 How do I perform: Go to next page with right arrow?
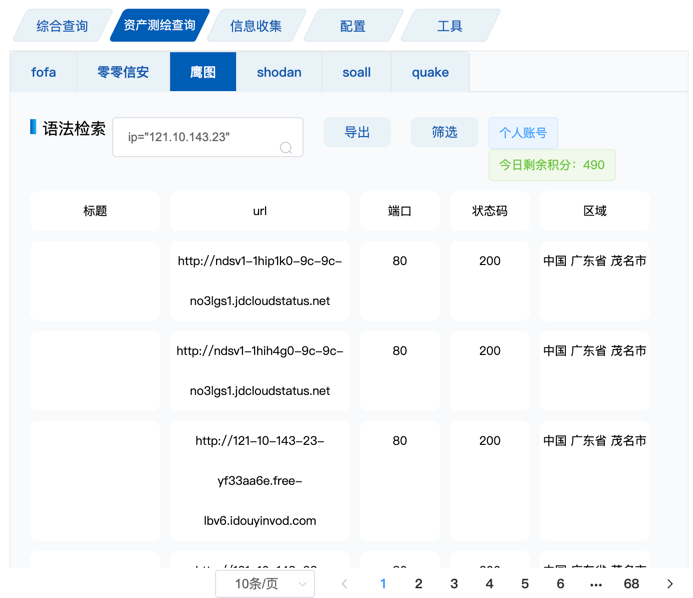click(670, 584)
